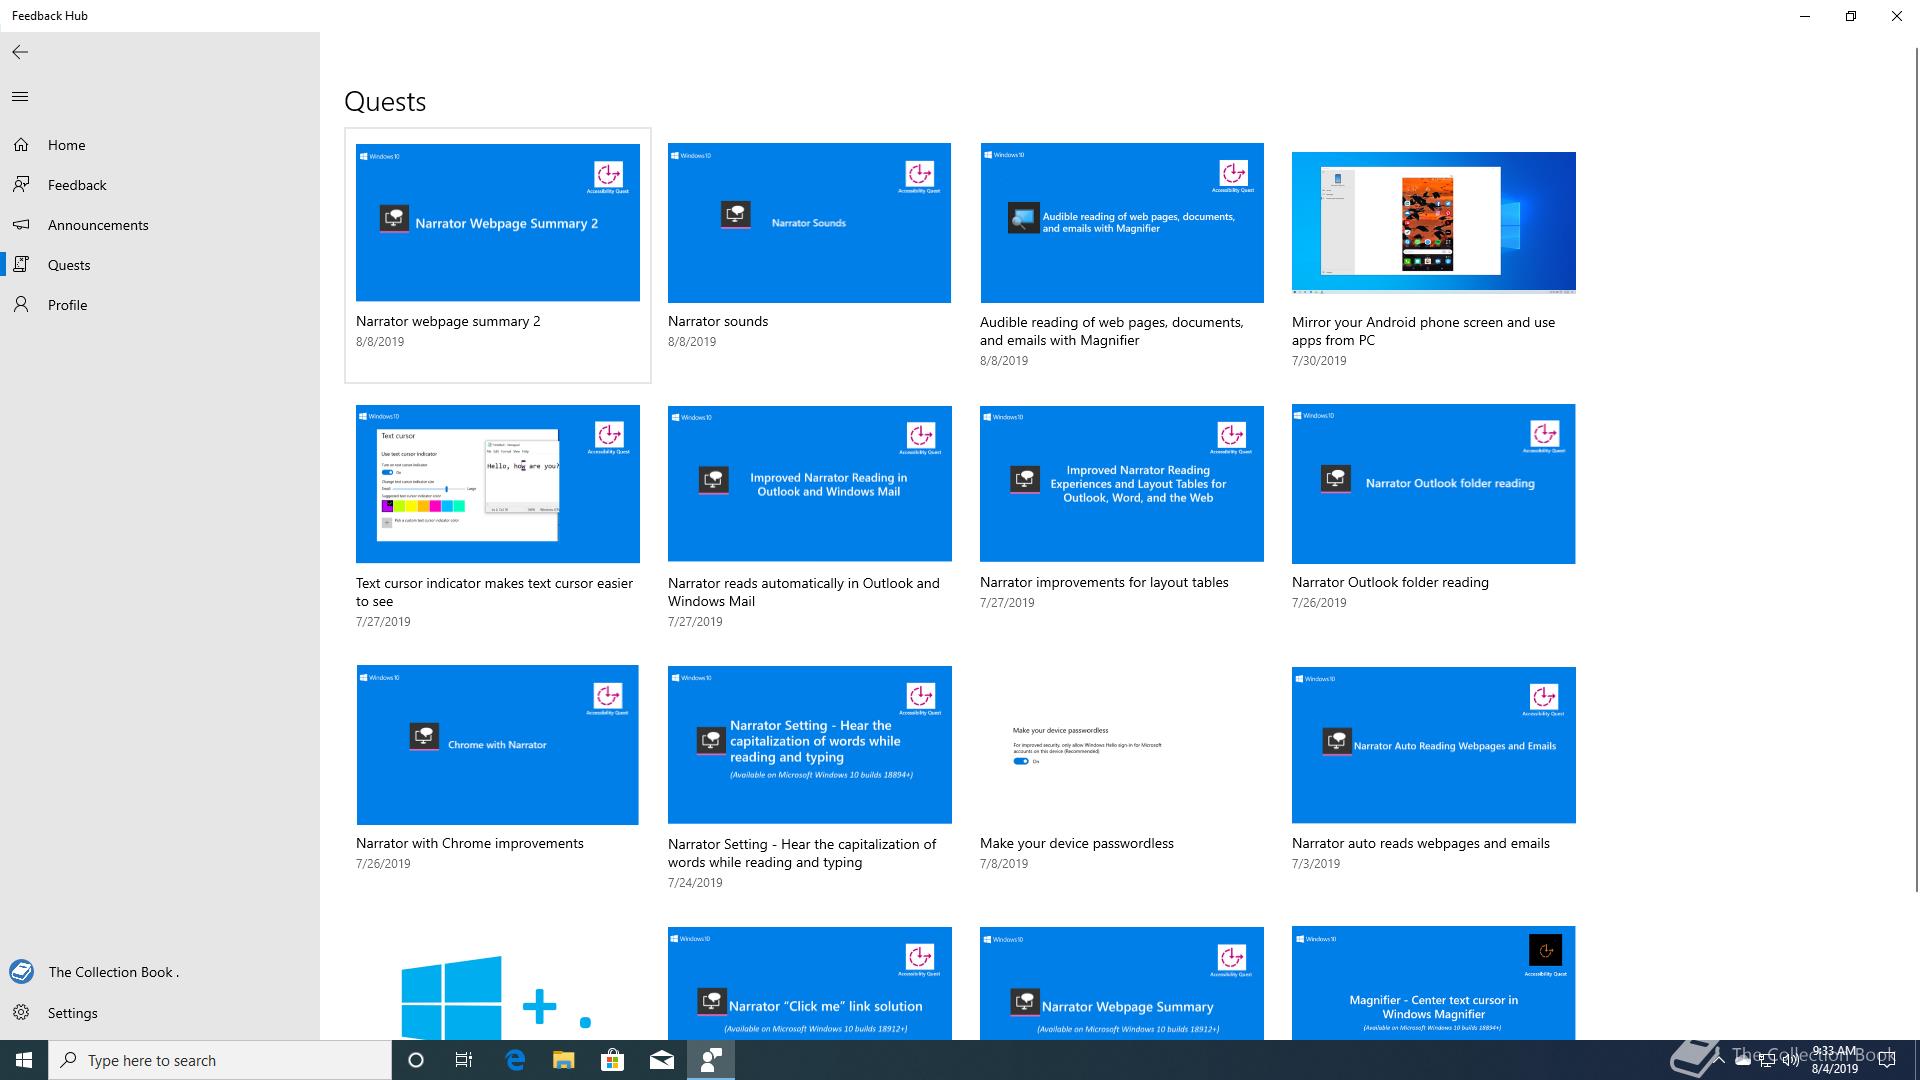Click the taskbar clock showing 8/4/2019

[1834, 1060]
